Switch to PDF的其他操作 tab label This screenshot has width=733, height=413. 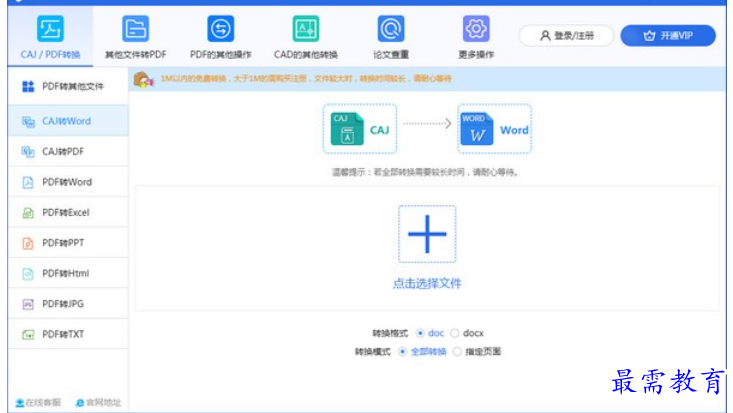(x=221, y=55)
